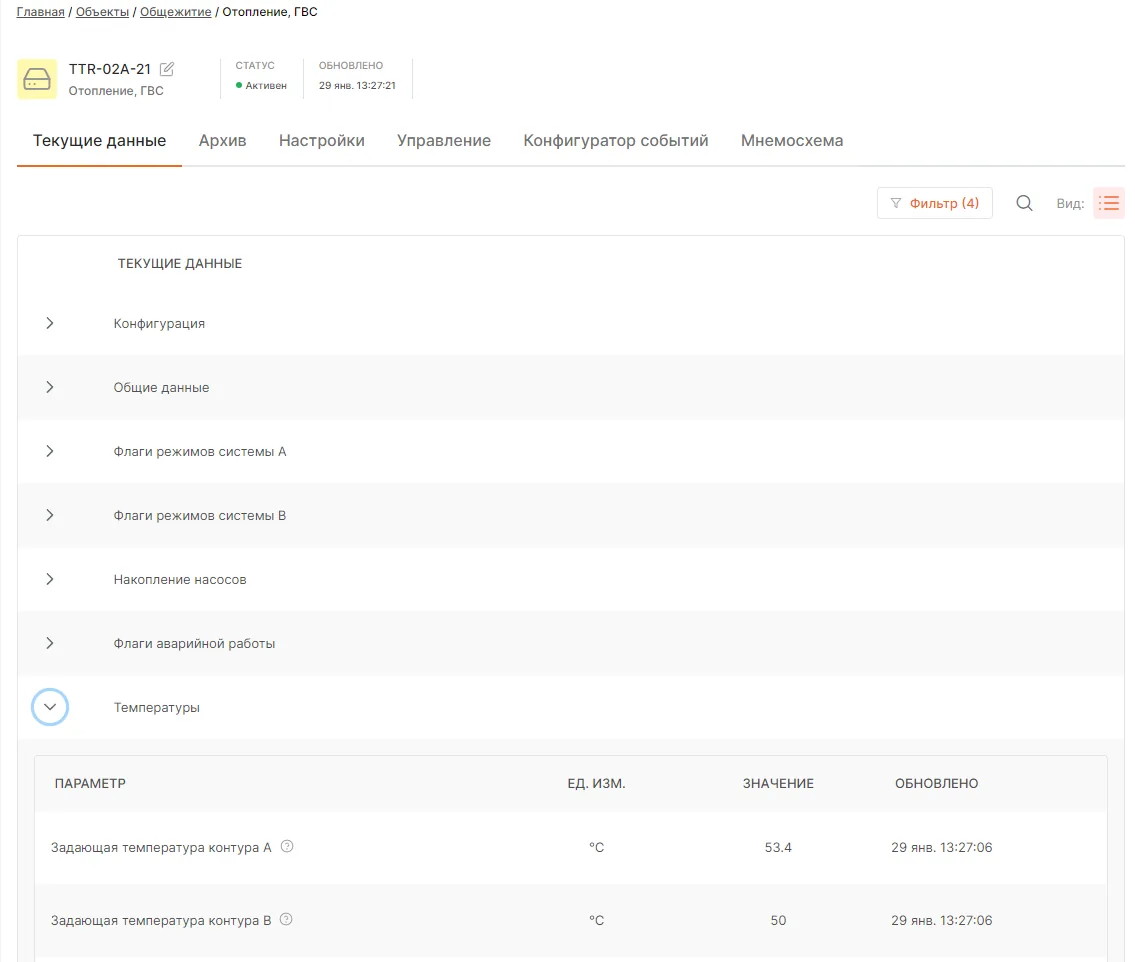This screenshot has height=962, width=1135.
Task: Expand Флаги режимов системы A
Action: 50,451
